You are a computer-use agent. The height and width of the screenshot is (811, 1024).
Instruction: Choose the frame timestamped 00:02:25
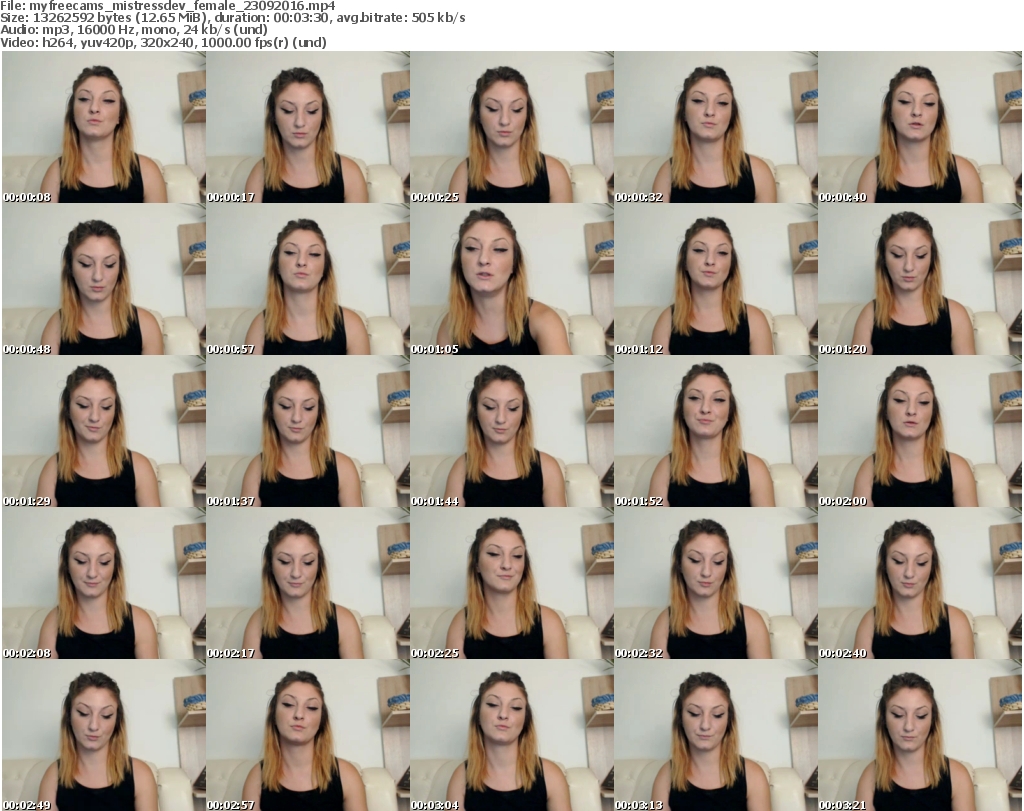[511, 583]
